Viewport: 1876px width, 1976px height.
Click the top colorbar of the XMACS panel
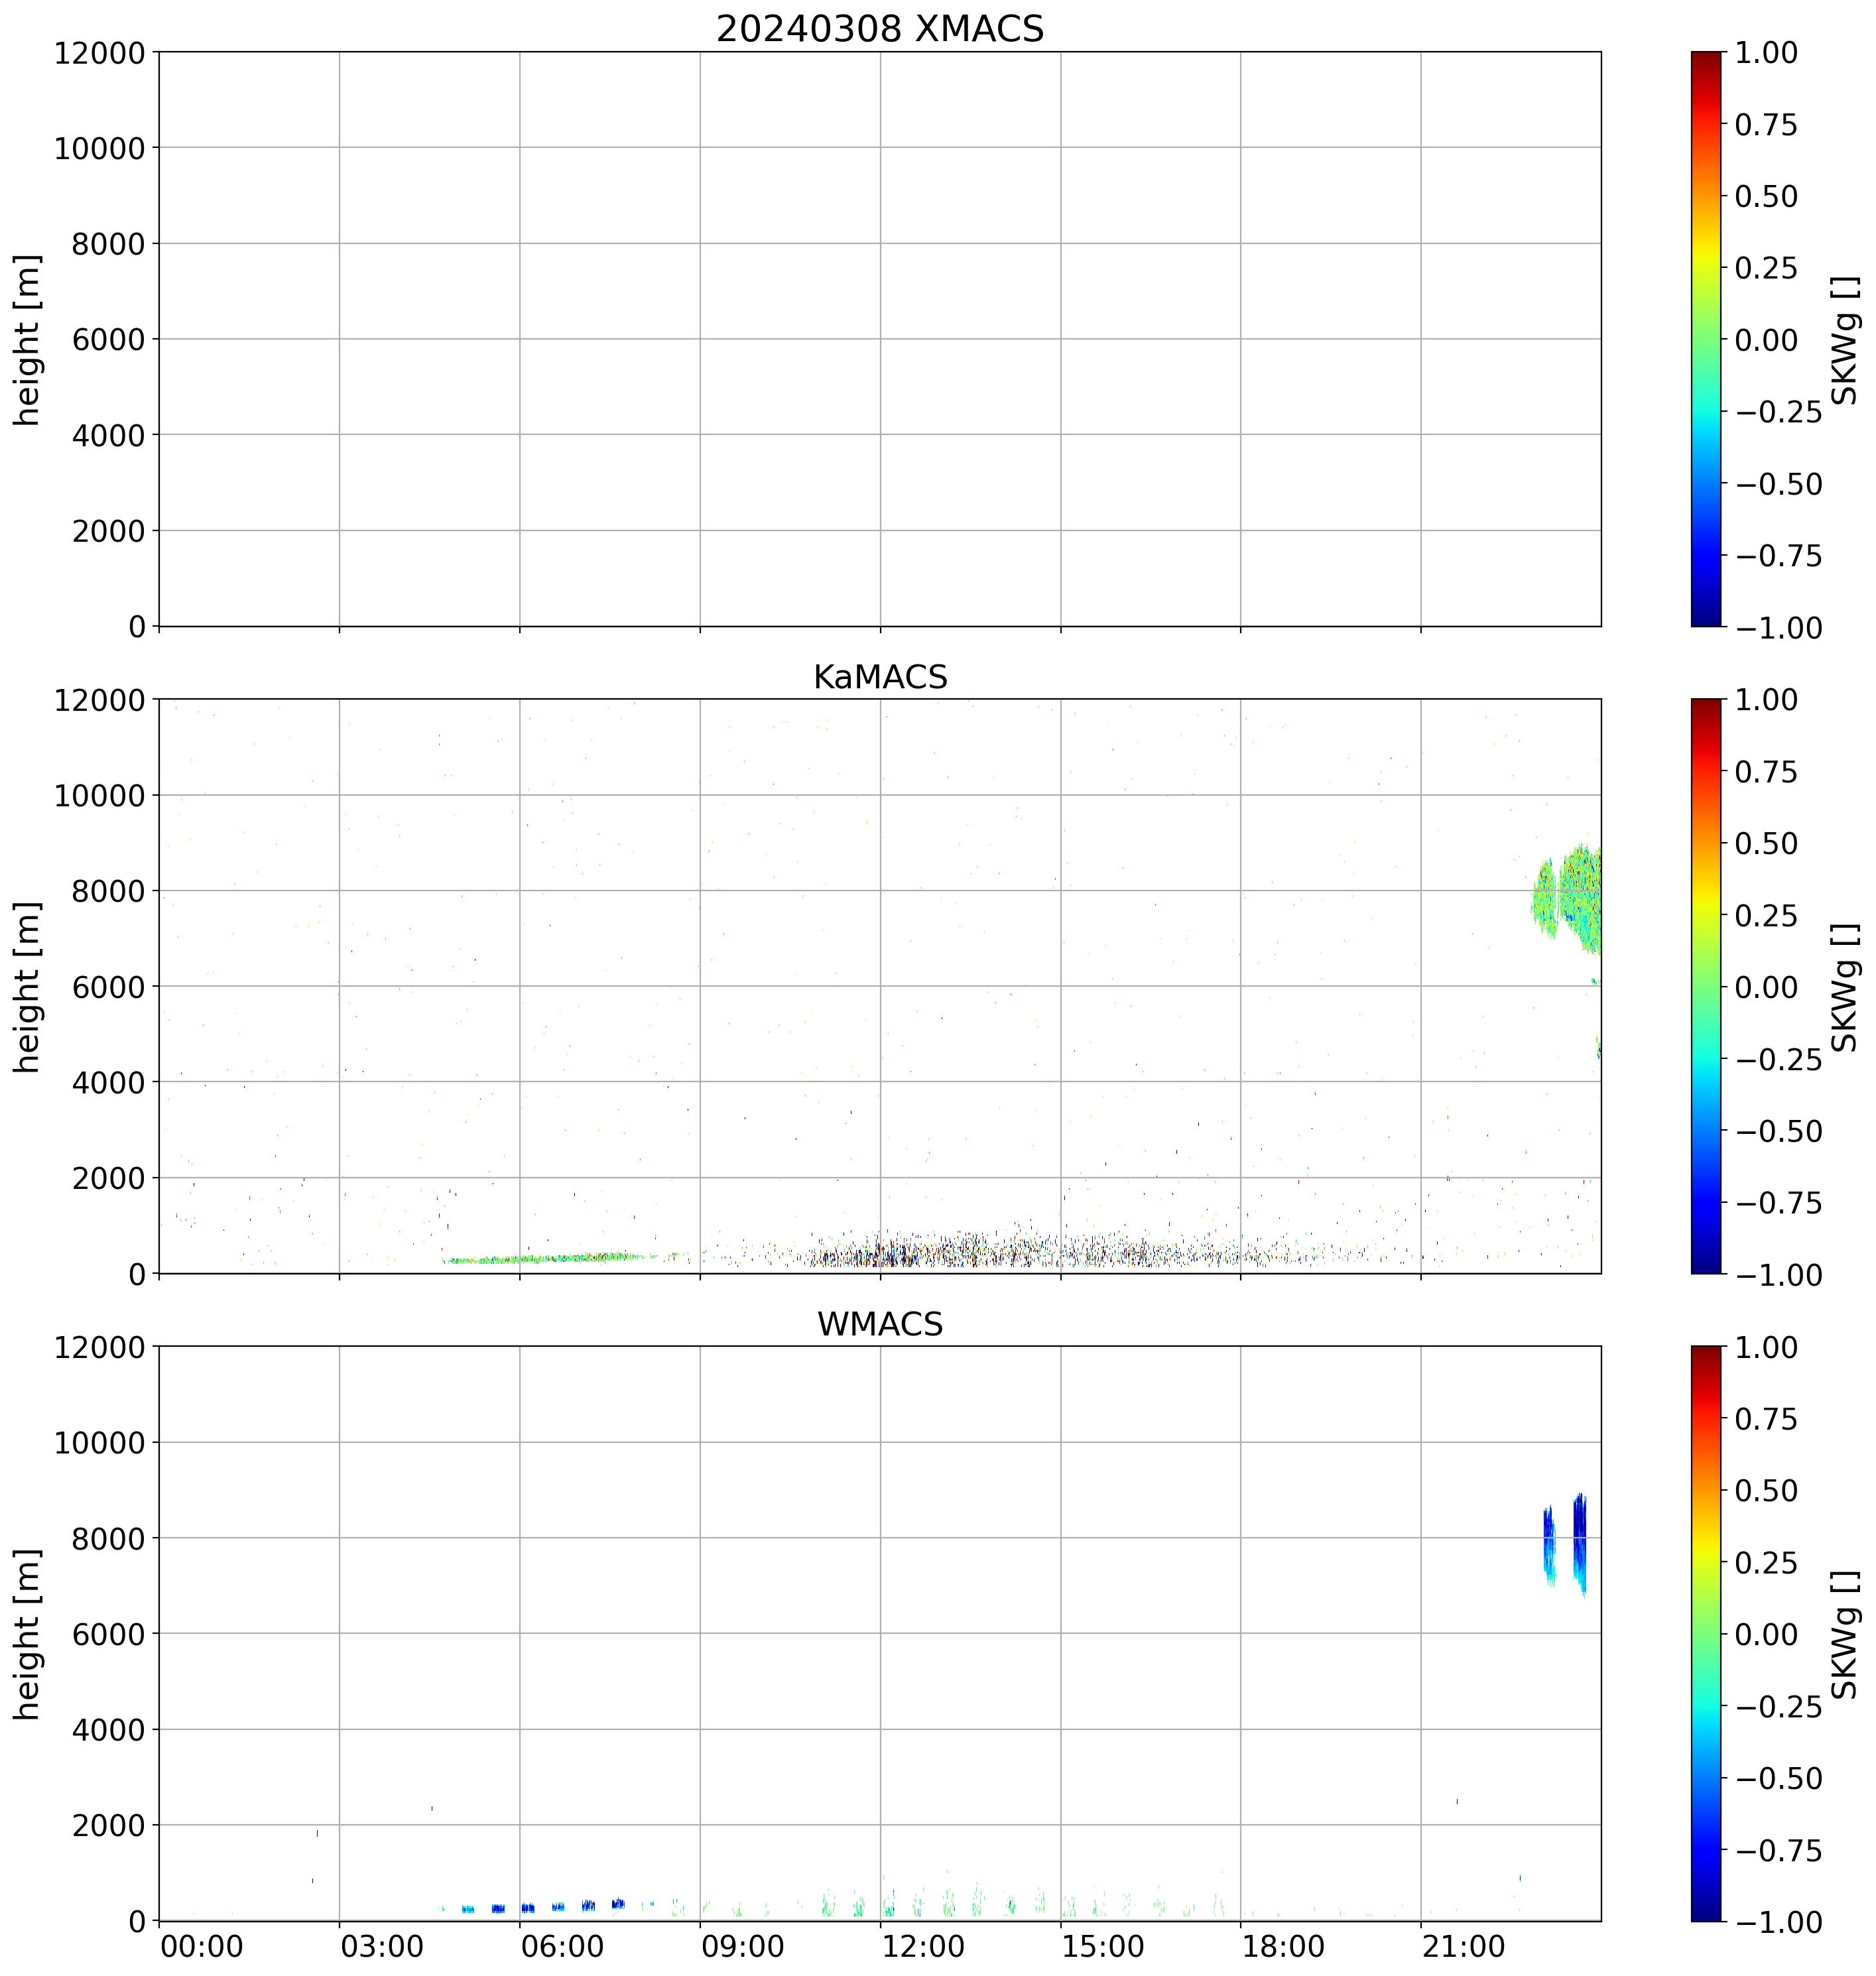(1706, 338)
